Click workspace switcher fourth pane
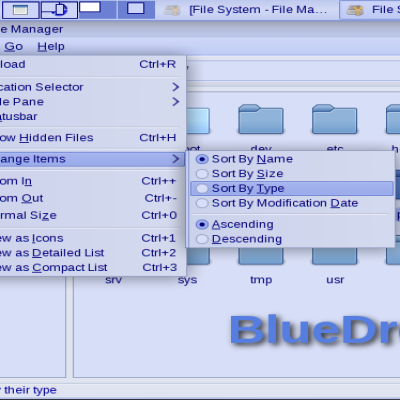 point(136,10)
